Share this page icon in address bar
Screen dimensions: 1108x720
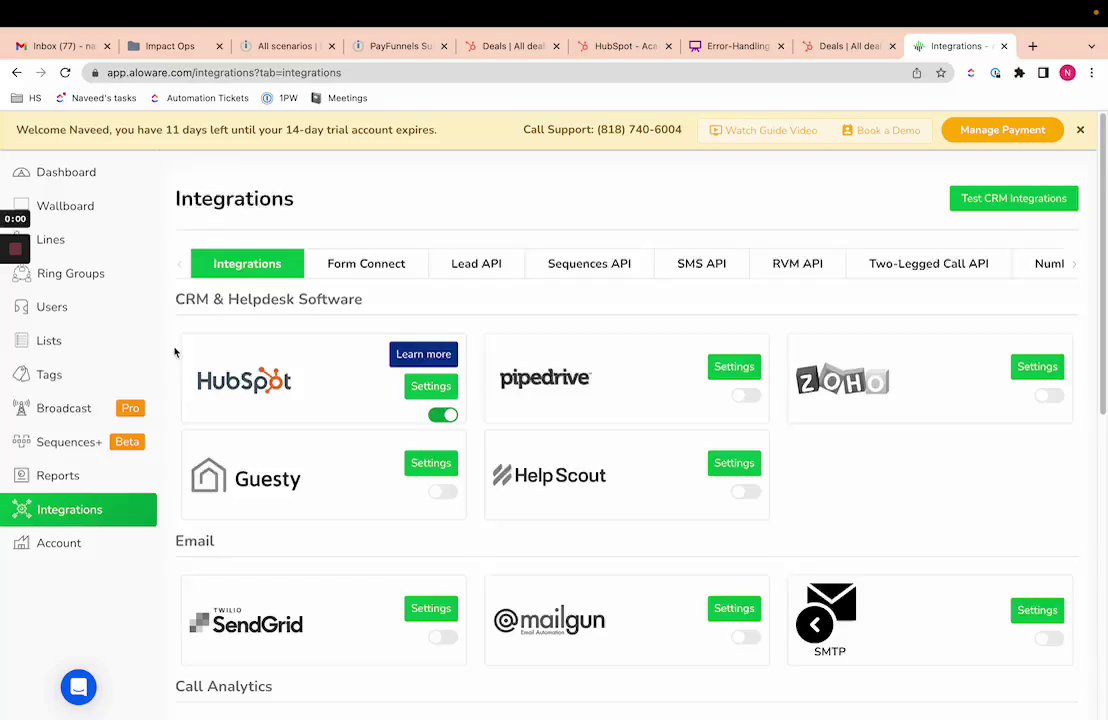click(x=917, y=73)
